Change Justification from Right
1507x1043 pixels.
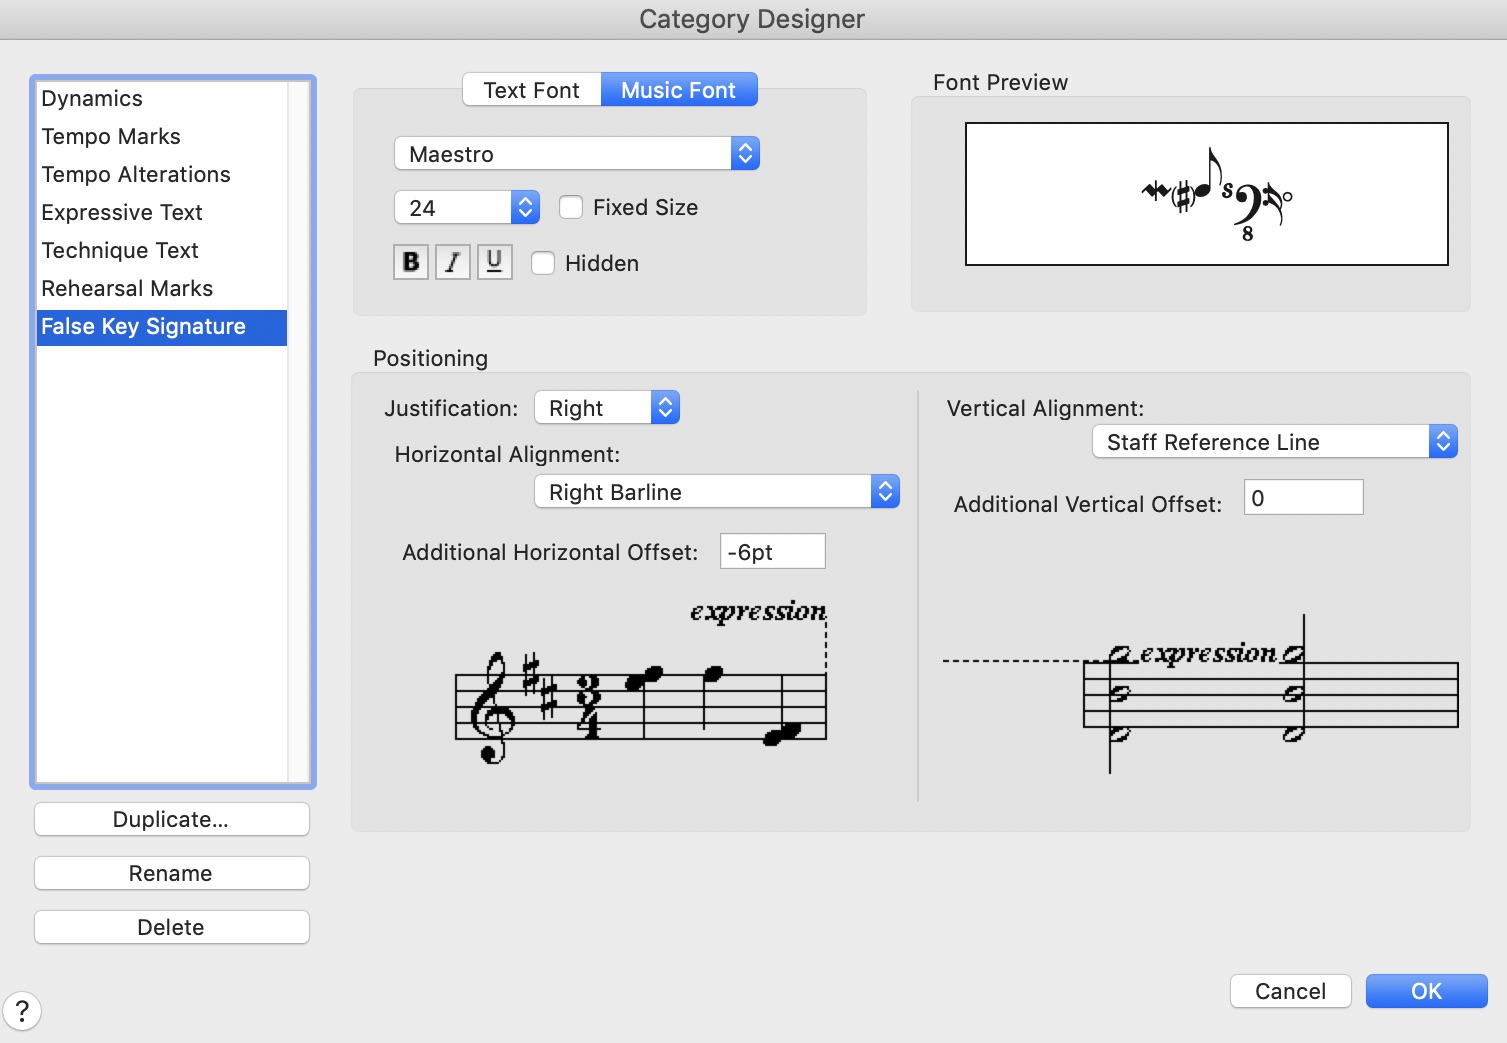[664, 407]
